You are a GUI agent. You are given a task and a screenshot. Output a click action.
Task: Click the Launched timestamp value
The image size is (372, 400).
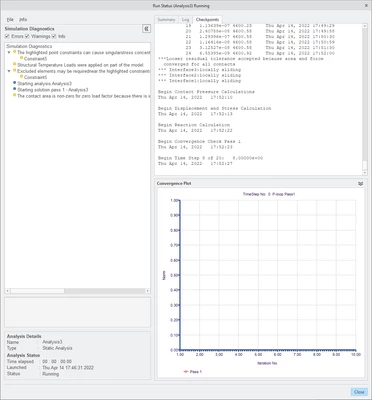pos(68,368)
